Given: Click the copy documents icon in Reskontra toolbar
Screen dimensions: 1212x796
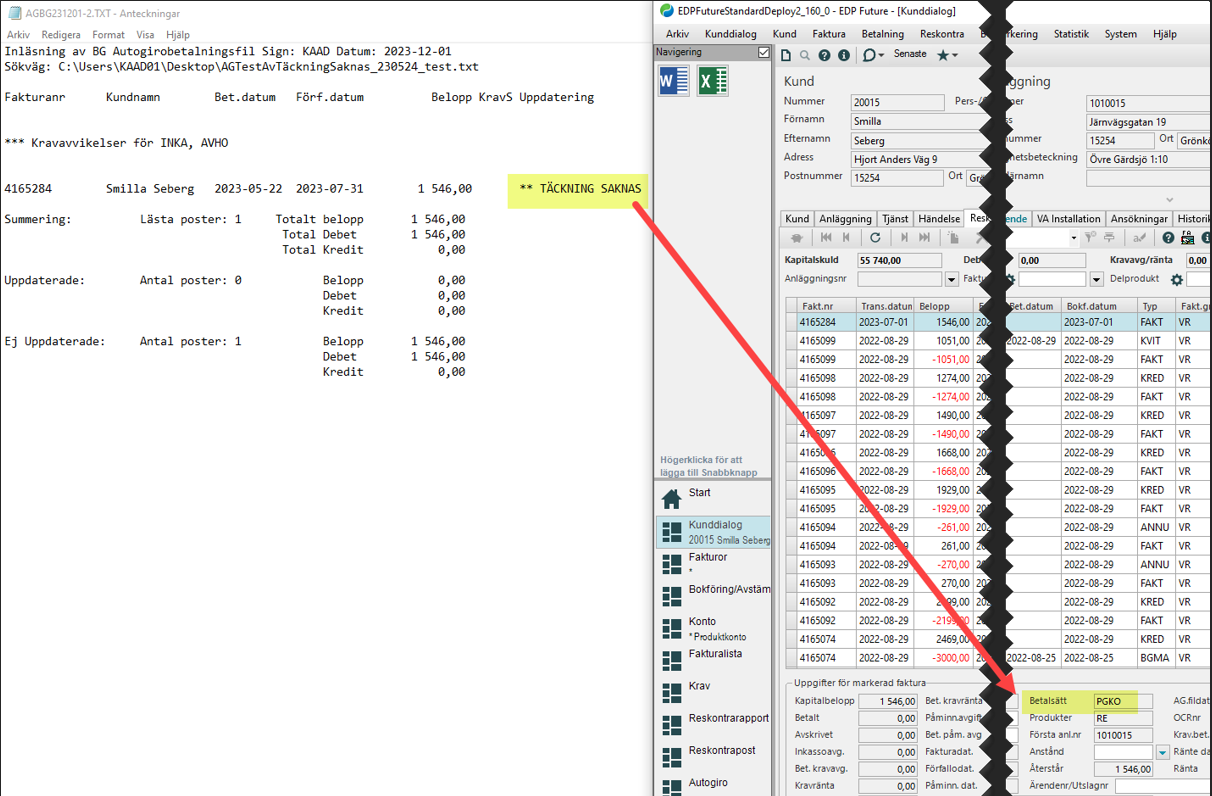Looking at the screenshot, I should point(953,238).
